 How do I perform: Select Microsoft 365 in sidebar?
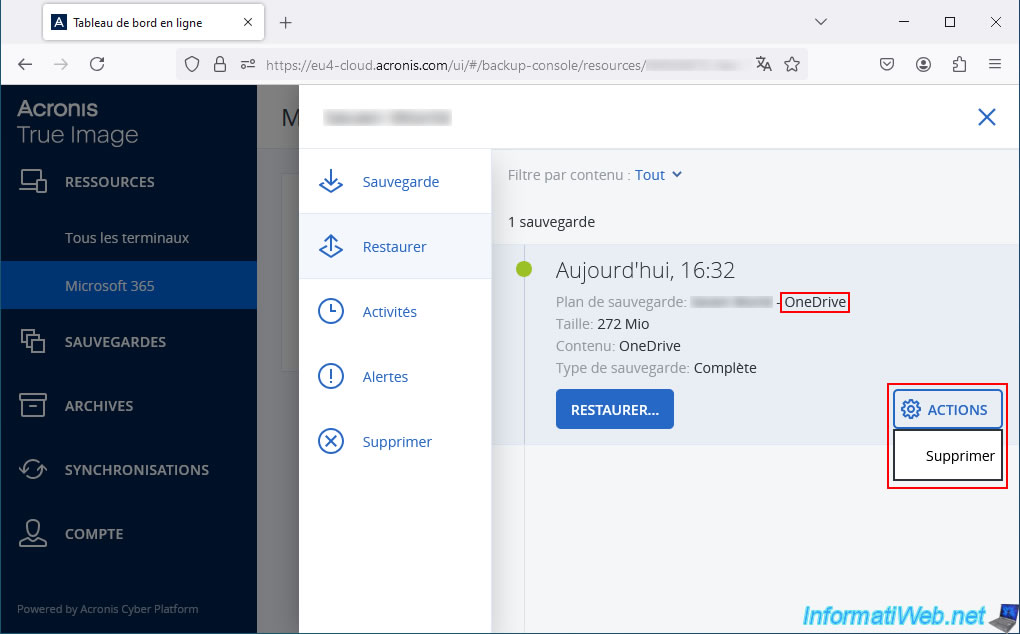click(x=129, y=285)
